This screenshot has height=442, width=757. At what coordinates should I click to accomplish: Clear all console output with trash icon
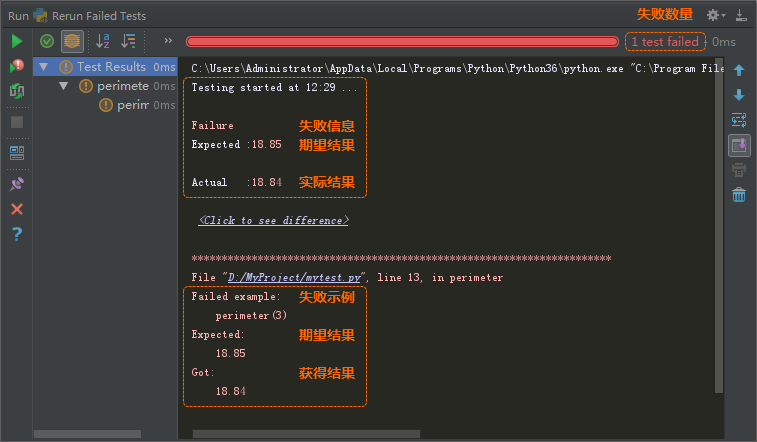tap(739, 195)
